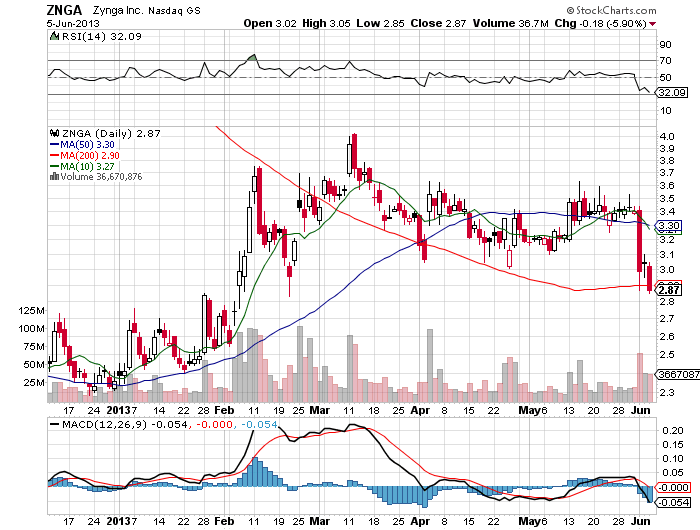Click the ZNGA (Daily) 2.87 legend

click(111, 133)
